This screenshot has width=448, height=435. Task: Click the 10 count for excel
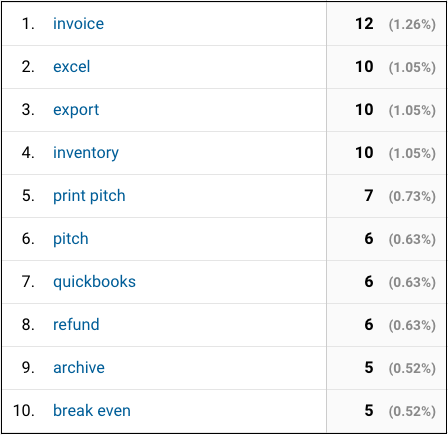click(x=364, y=67)
